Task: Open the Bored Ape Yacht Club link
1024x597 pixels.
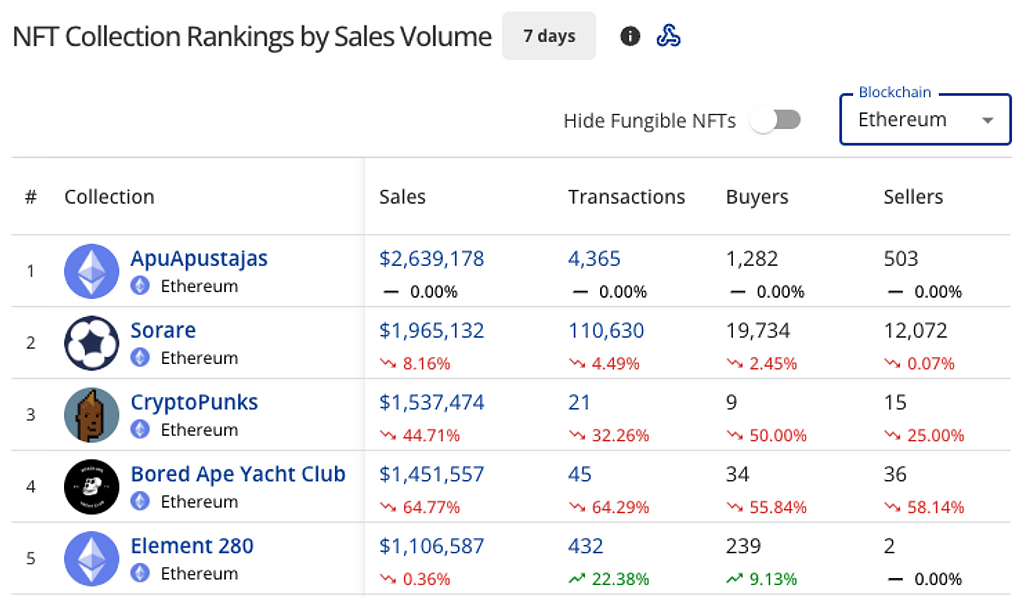Action: [x=238, y=474]
